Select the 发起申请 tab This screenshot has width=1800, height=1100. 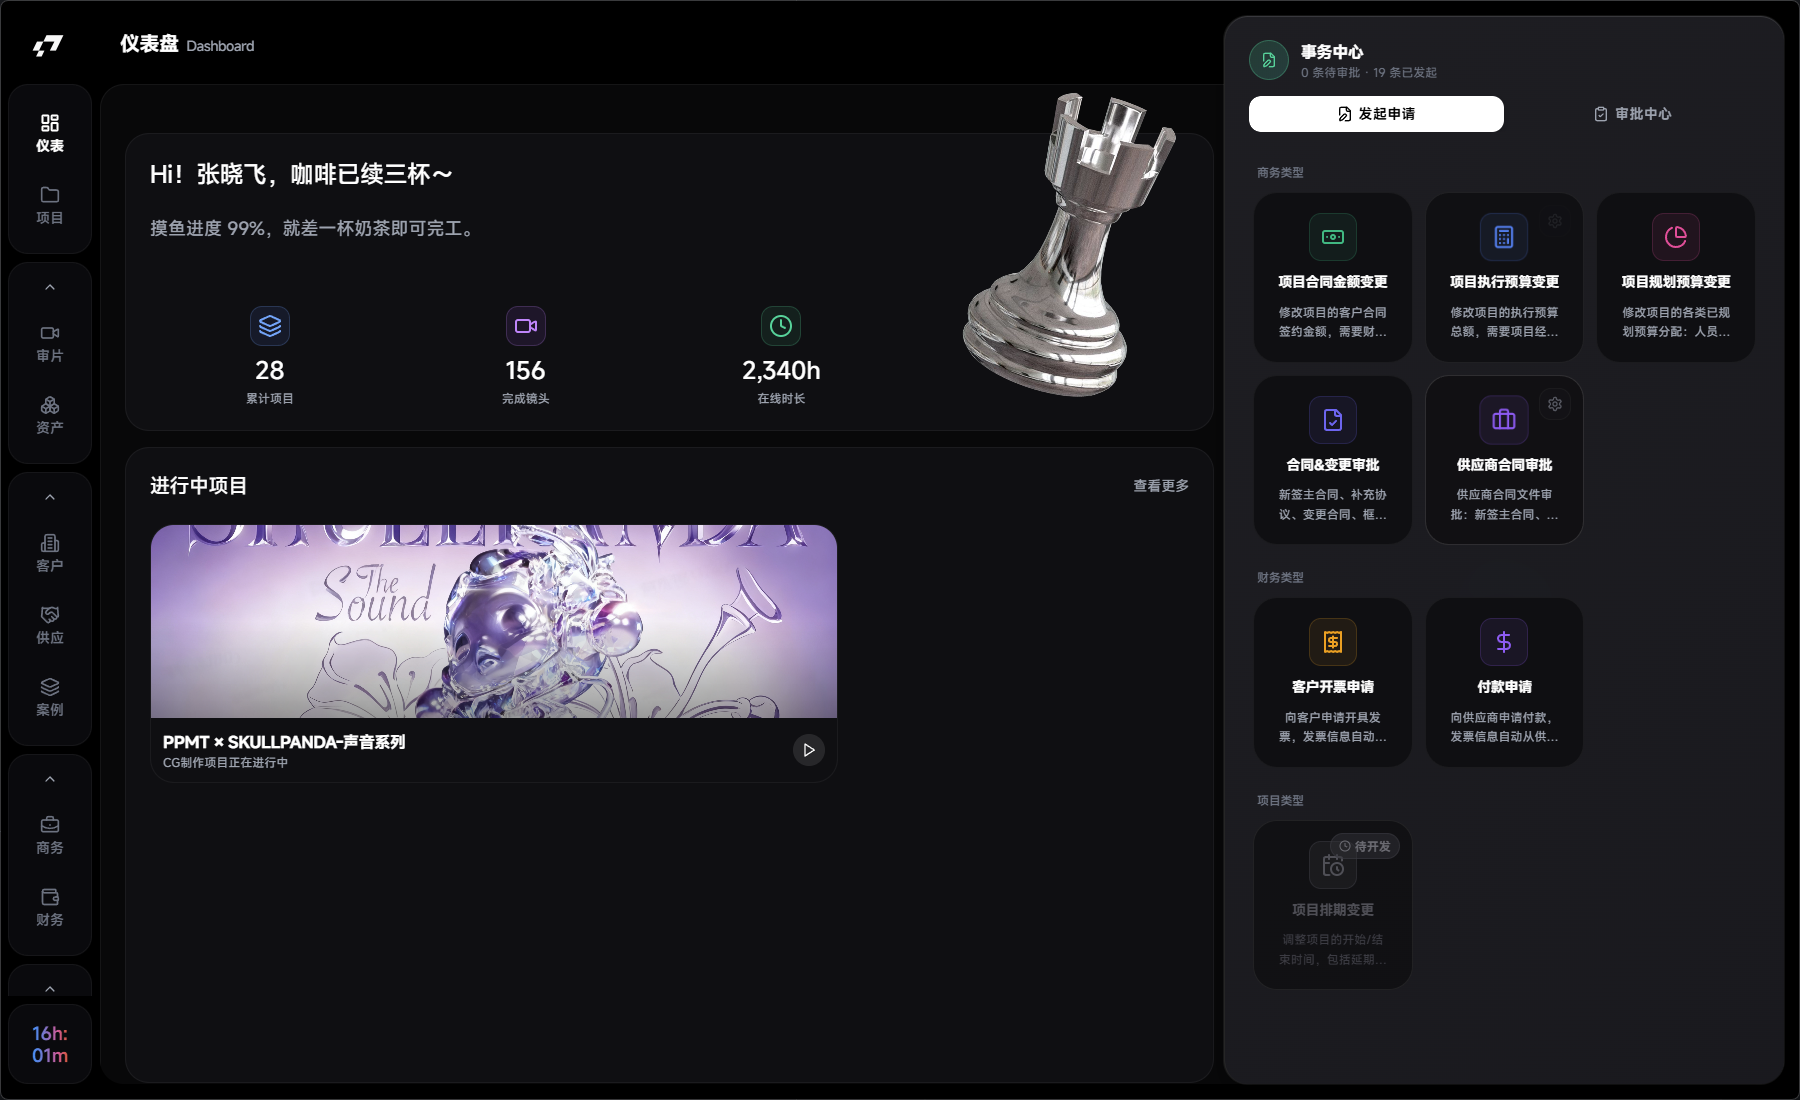tap(1376, 114)
